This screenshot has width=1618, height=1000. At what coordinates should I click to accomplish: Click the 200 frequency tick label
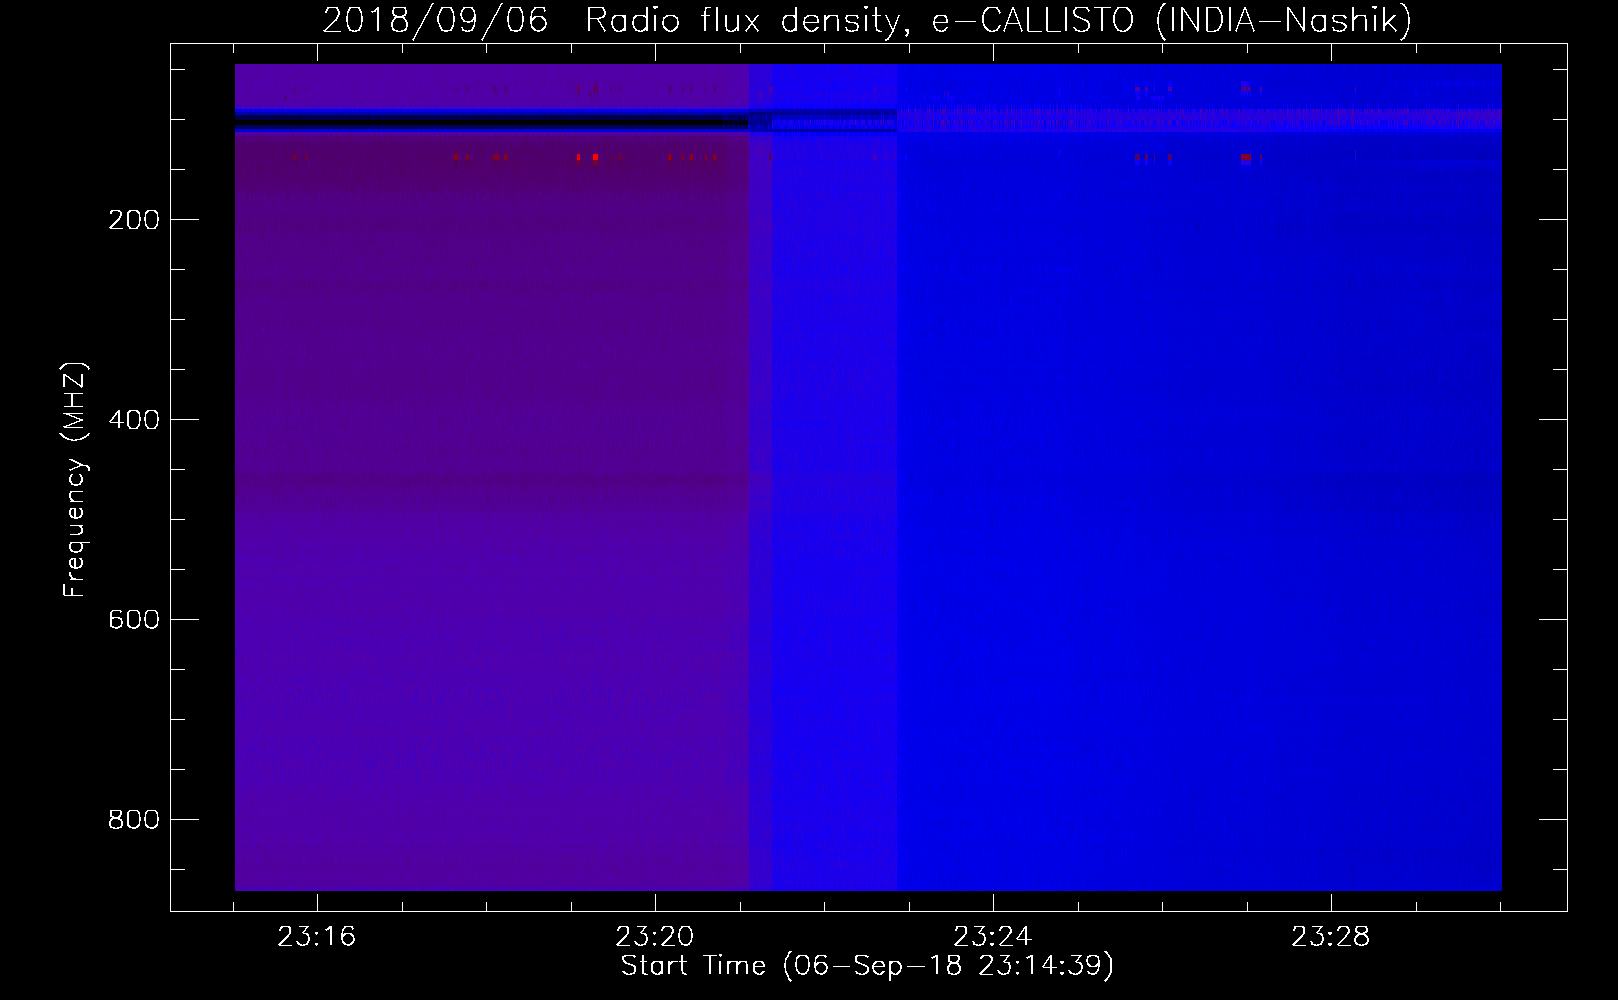click(134, 220)
